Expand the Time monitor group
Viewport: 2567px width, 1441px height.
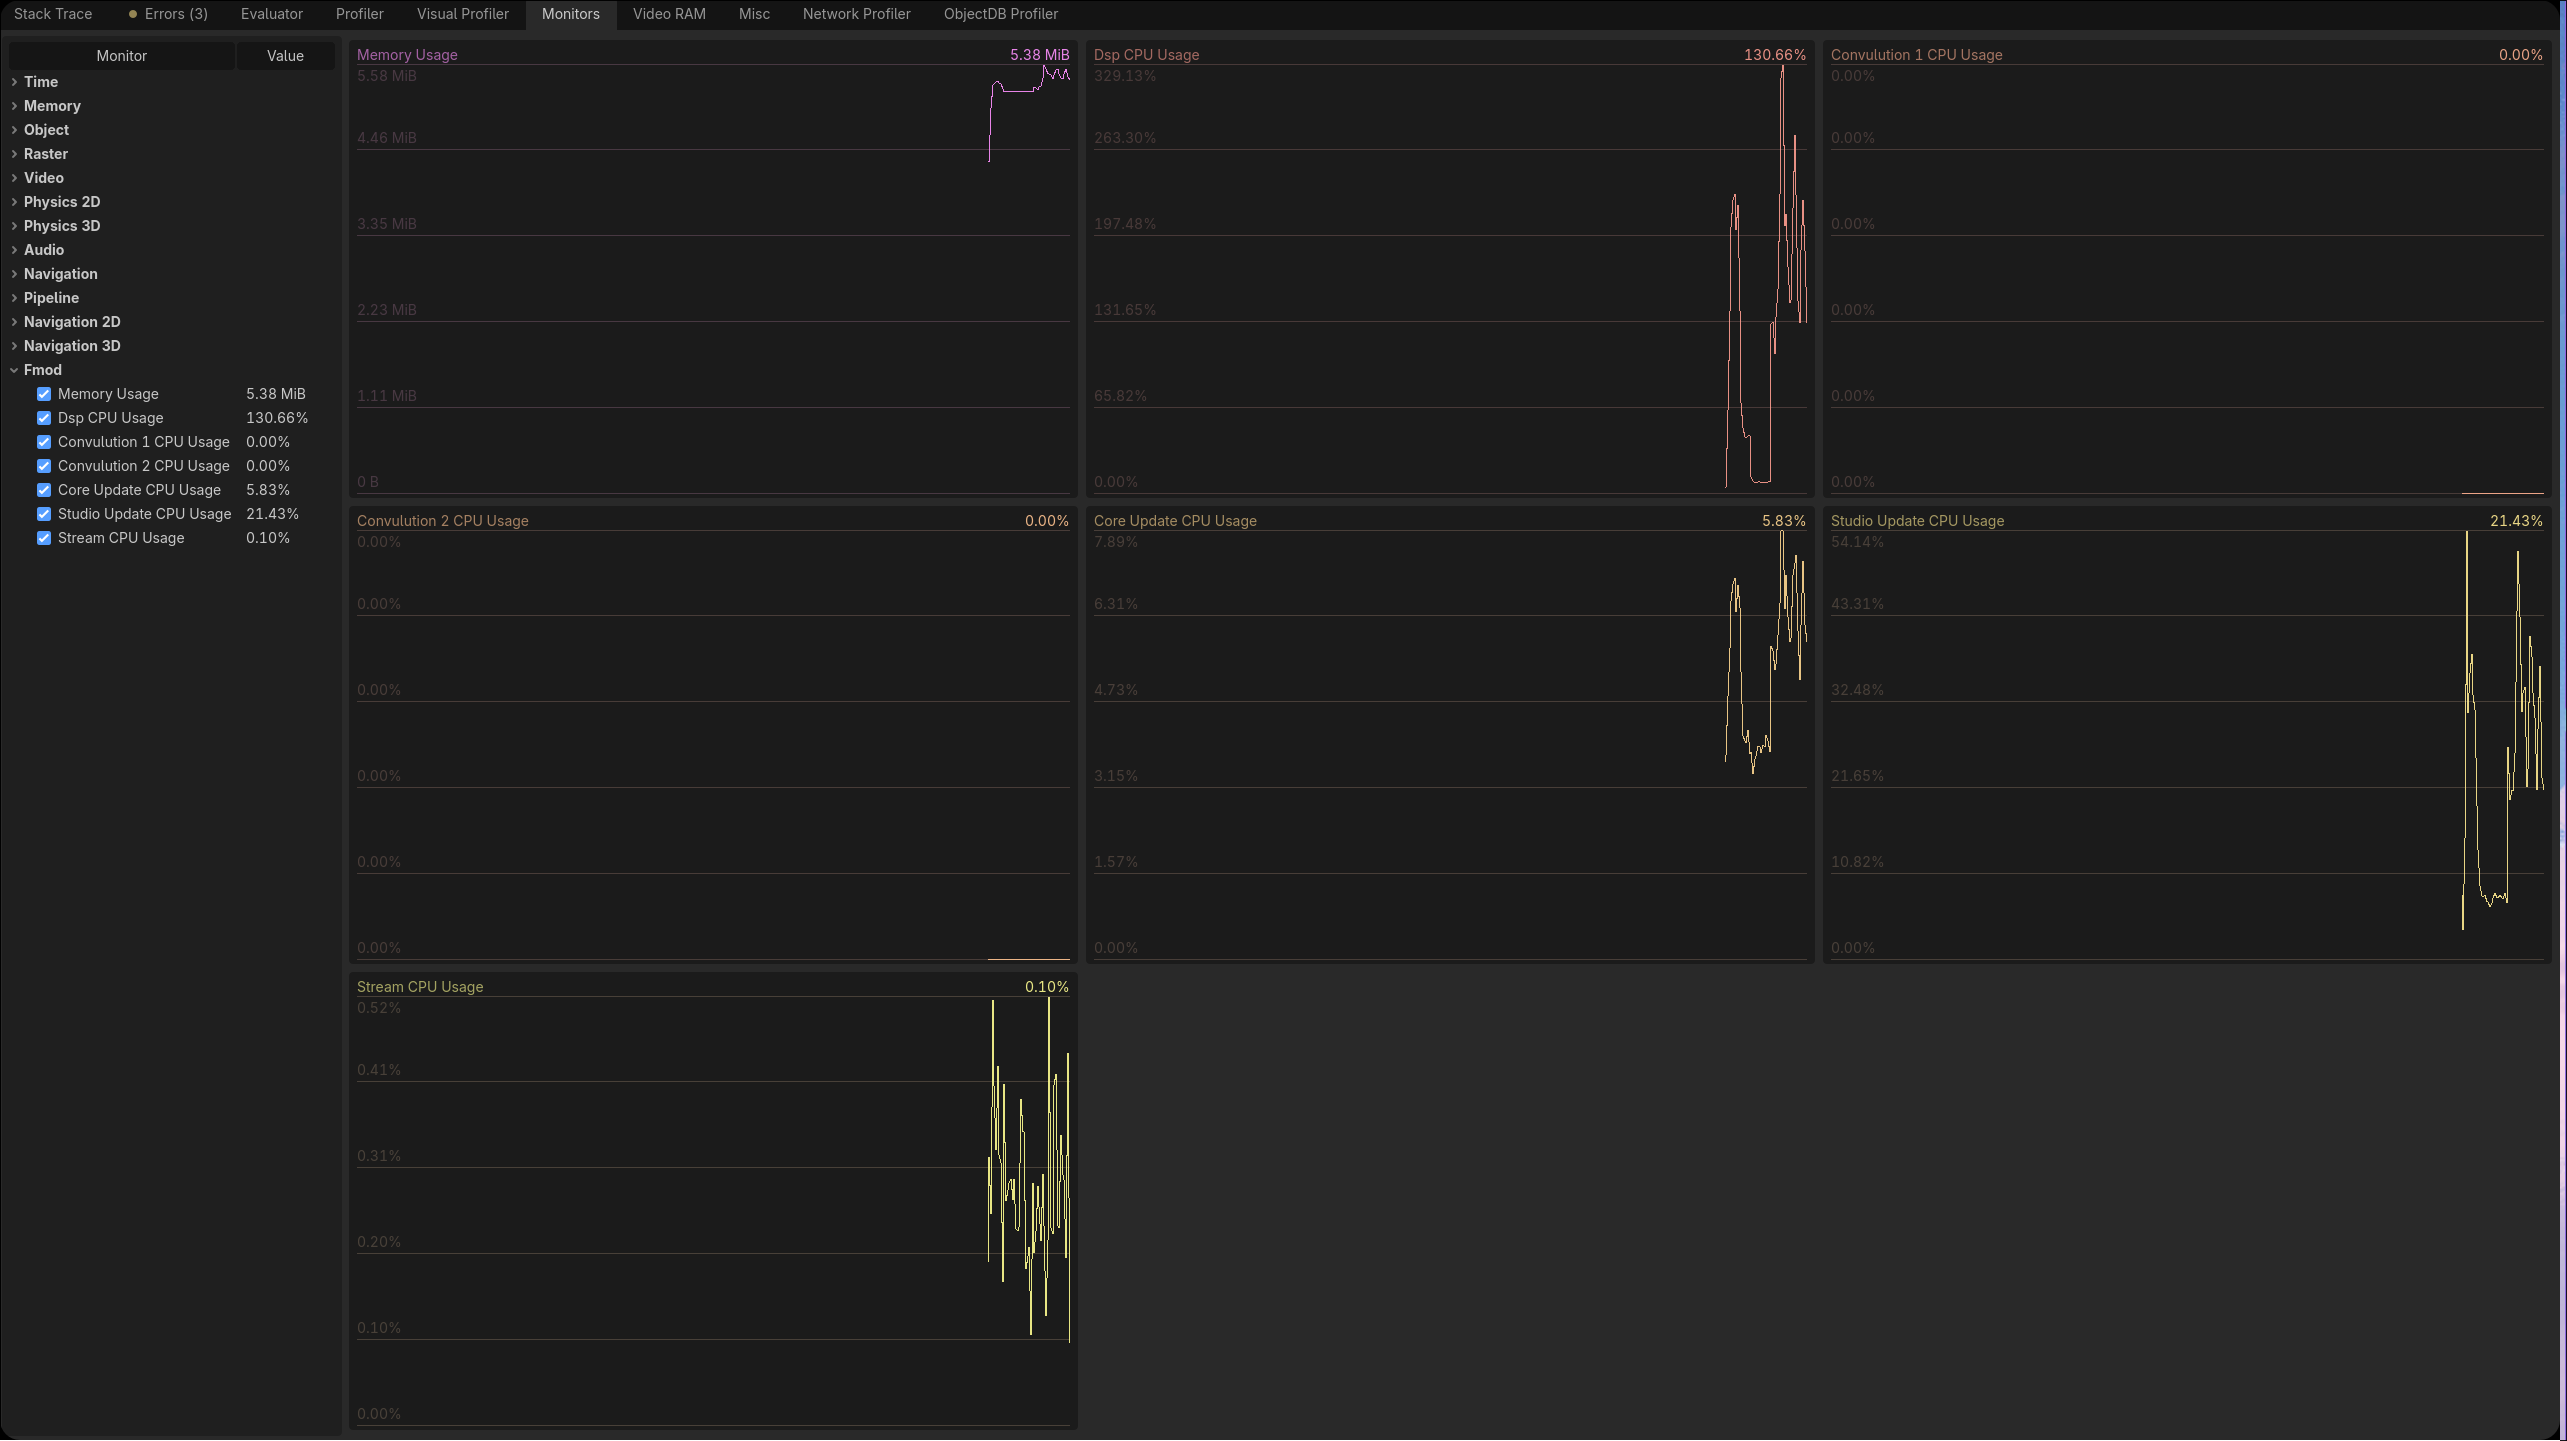[x=14, y=82]
